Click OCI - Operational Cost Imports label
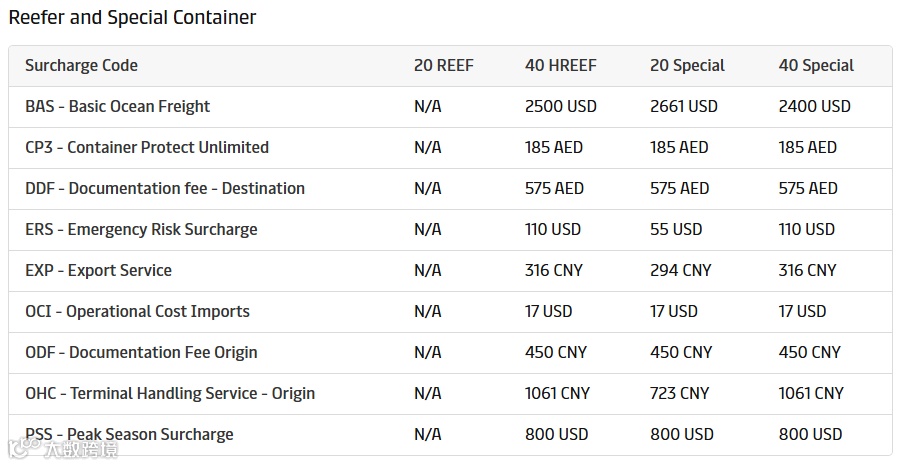 [x=137, y=312]
